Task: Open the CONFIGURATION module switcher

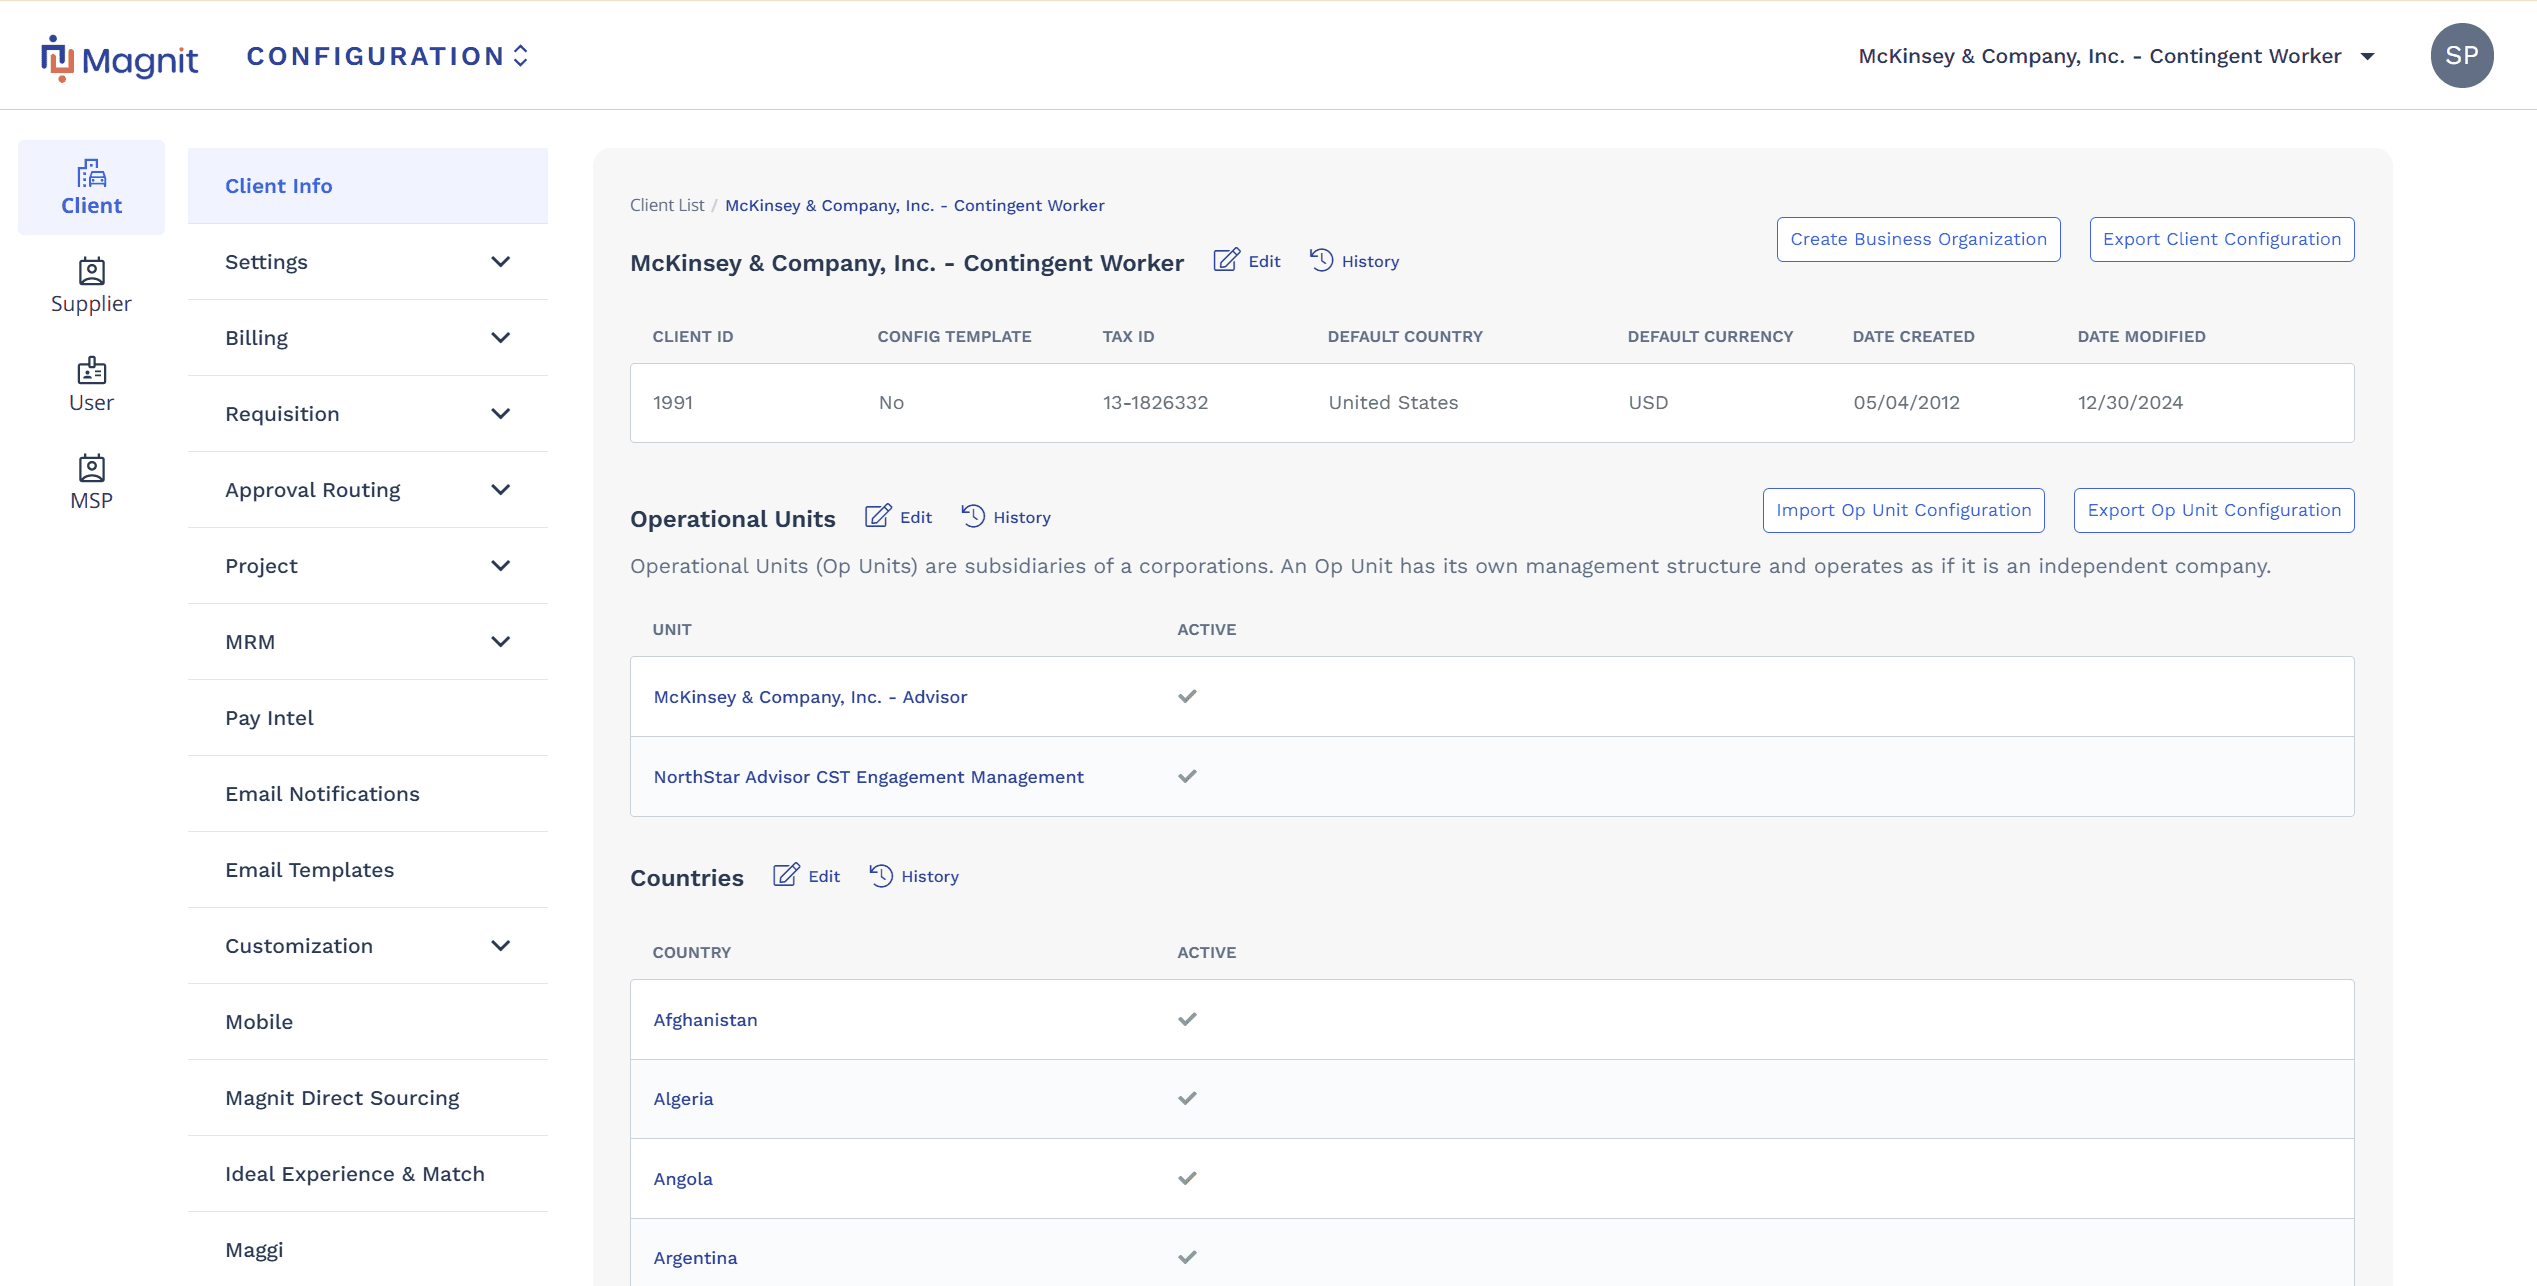Action: (x=387, y=56)
